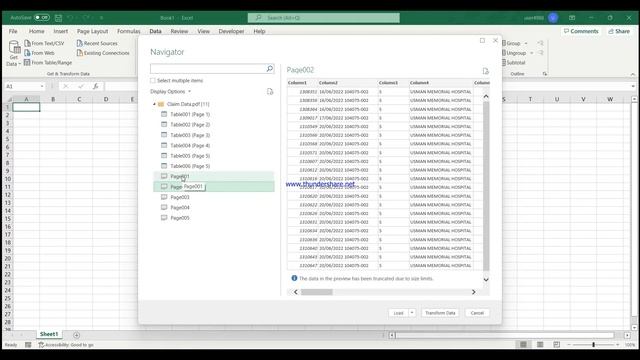640x360 pixels.
Task: Click the Excel search box in title bar
Action: pos(324,18)
